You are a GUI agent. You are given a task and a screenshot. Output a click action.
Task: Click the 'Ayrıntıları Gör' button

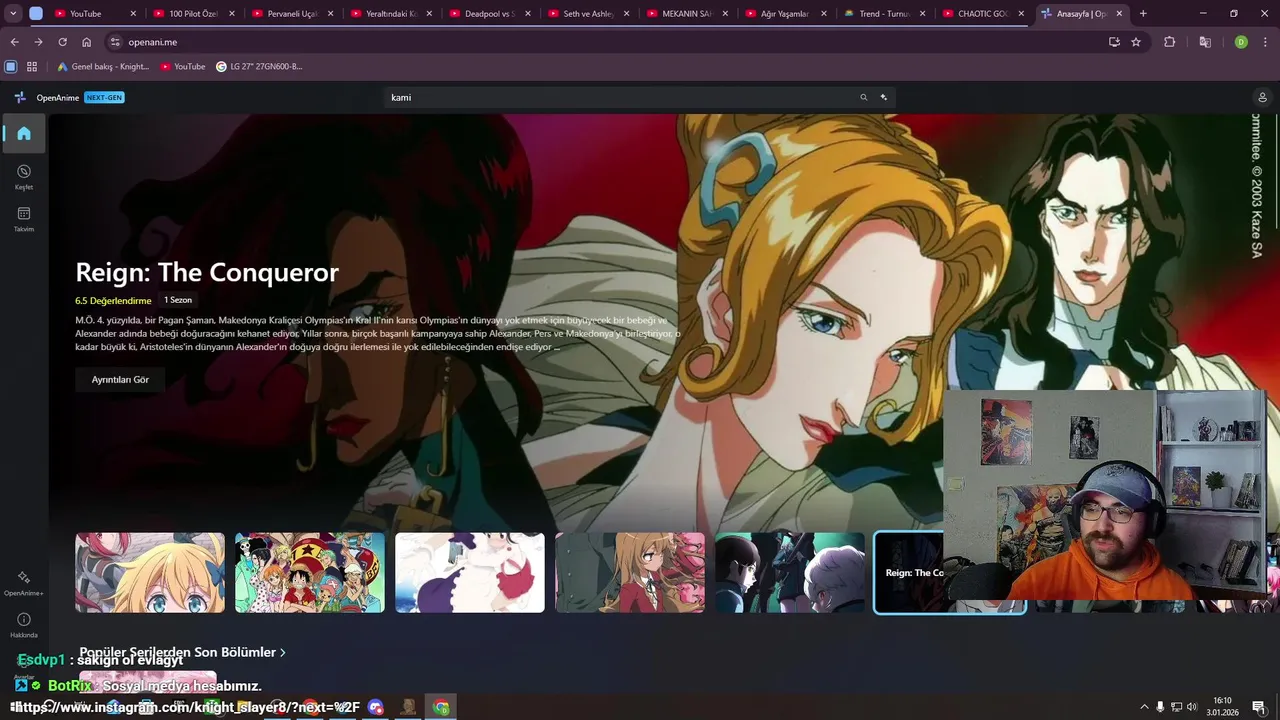click(120, 380)
